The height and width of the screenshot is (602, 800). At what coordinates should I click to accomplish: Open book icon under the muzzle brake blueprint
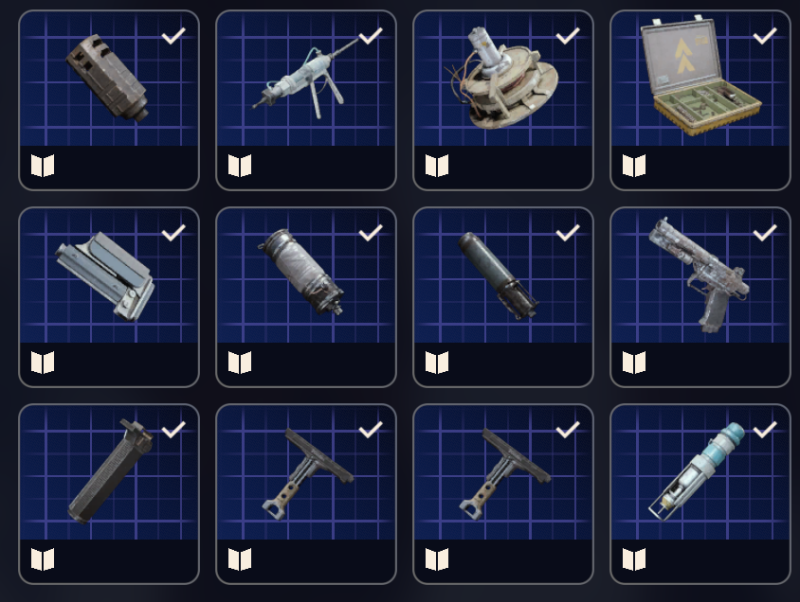[42, 166]
